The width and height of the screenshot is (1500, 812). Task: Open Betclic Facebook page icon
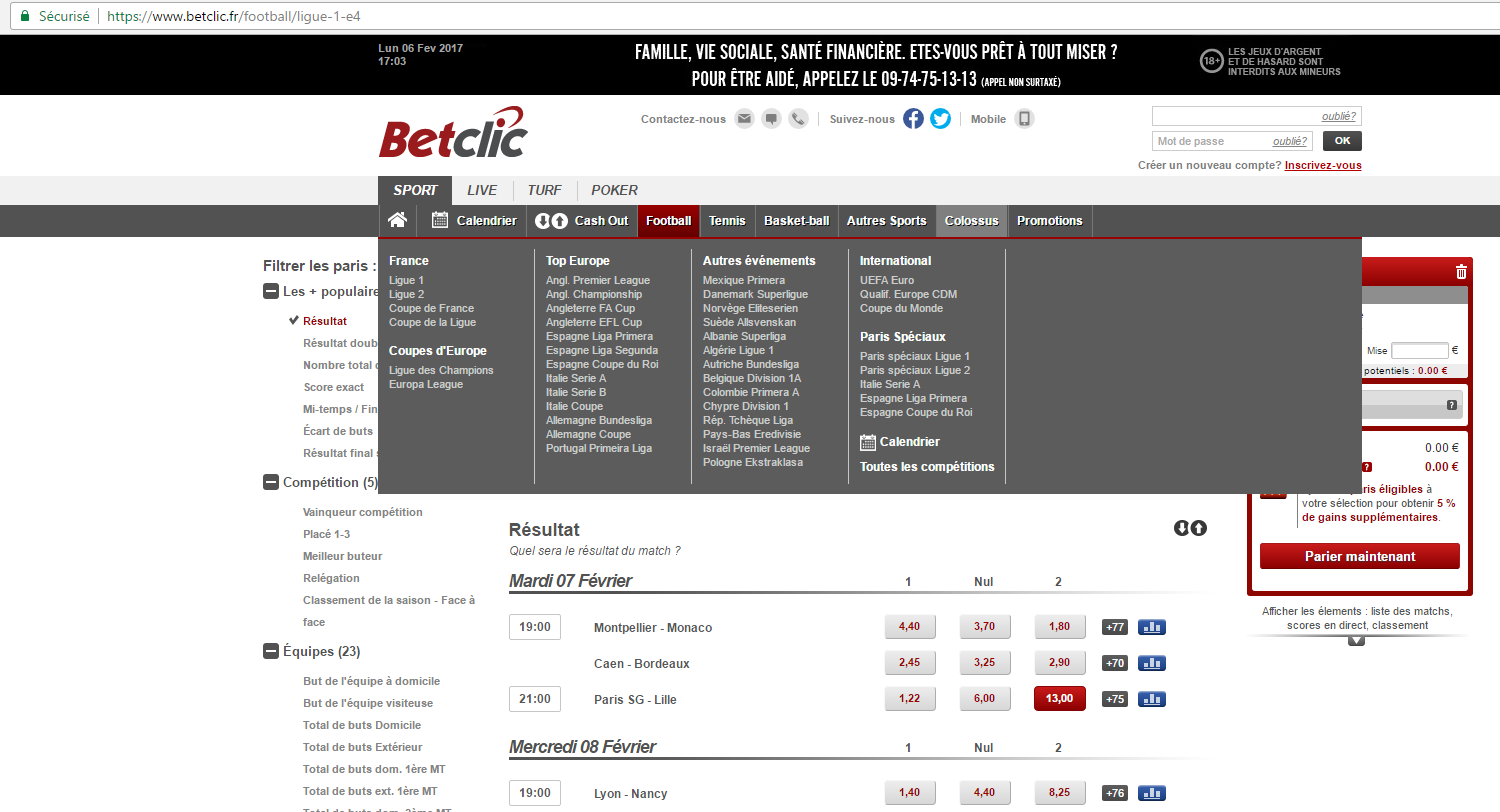pos(913,119)
